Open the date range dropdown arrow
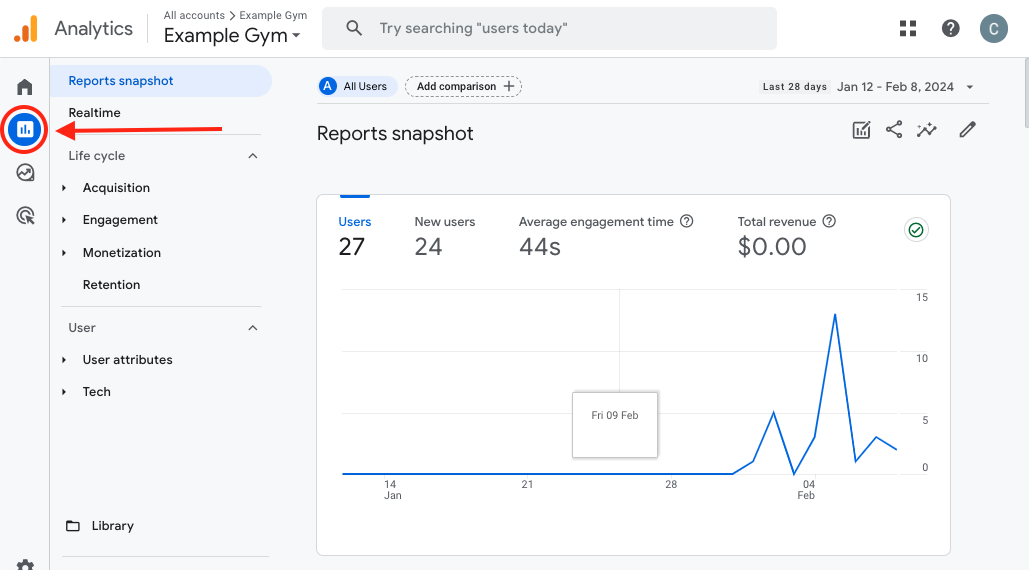Viewport: 1029px width, 570px height. click(x=969, y=87)
